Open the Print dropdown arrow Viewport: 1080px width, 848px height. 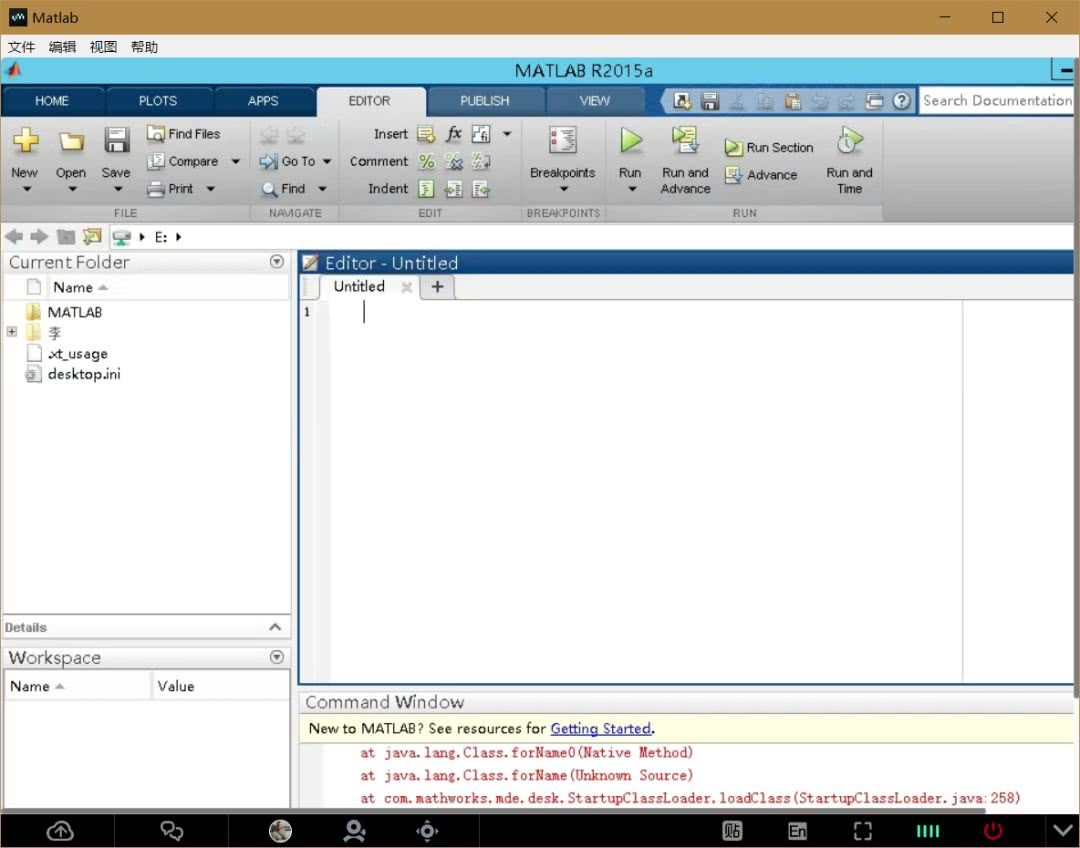tap(211, 189)
